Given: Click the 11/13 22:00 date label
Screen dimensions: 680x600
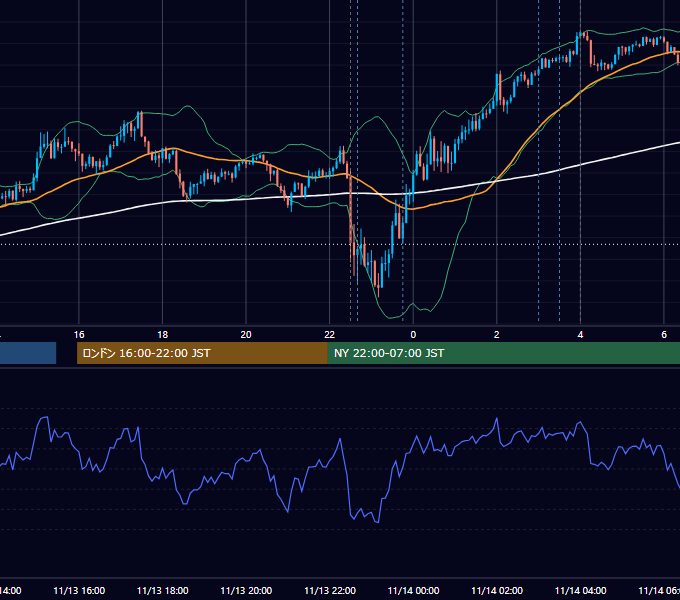Looking at the screenshot, I should (x=330, y=590).
